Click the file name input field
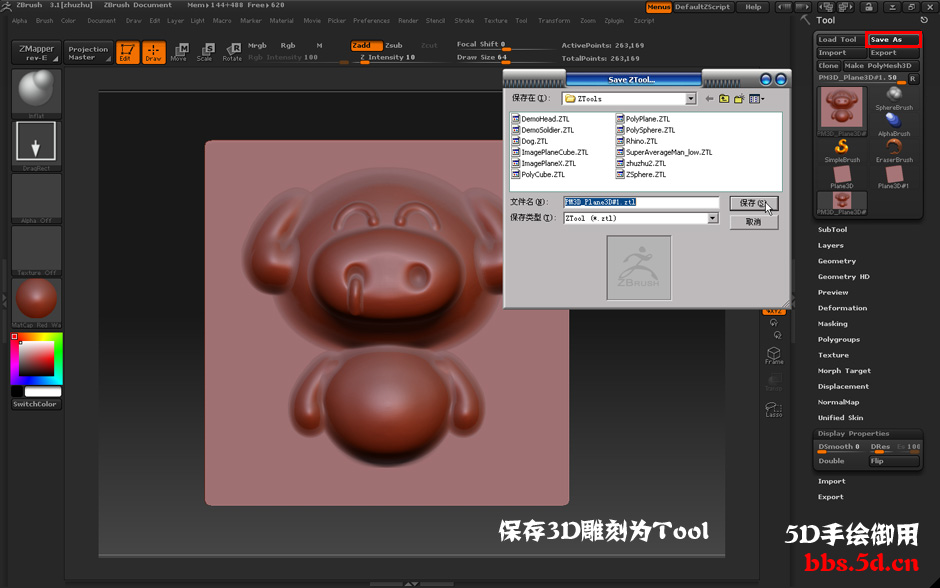This screenshot has width=940, height=588. click(641, 202)
